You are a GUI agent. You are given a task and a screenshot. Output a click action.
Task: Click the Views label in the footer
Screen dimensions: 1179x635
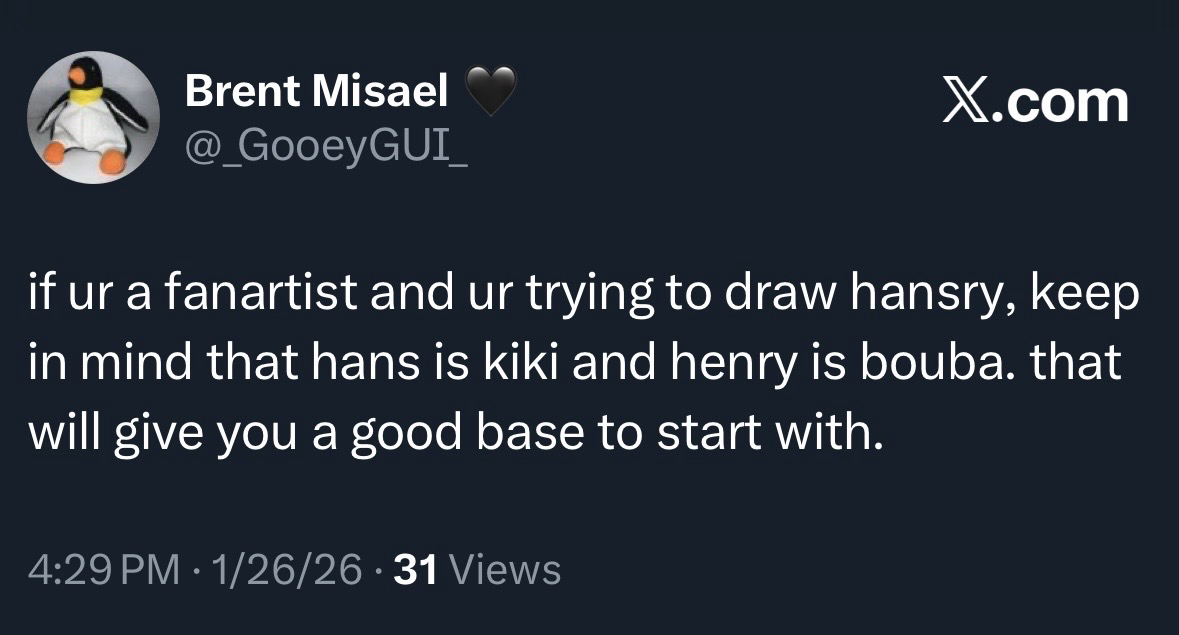pos(506,570)
